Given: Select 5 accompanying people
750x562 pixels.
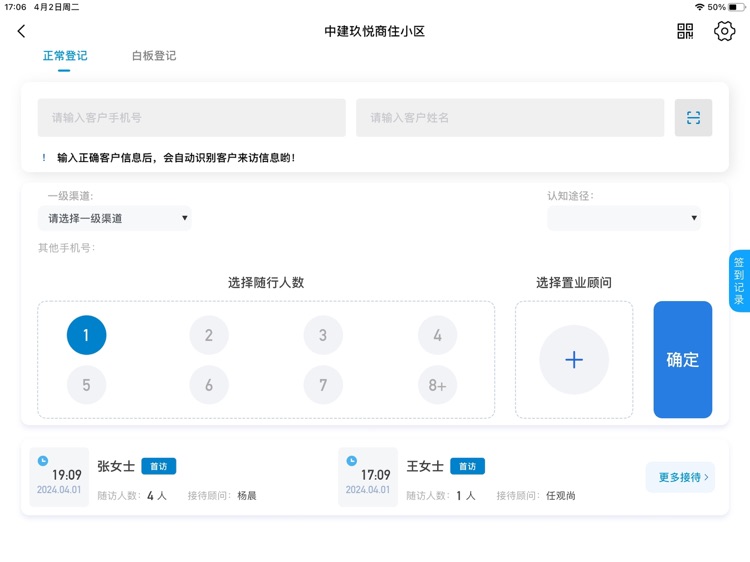Looking at the screenshot, I should click(x=86, y=385).
